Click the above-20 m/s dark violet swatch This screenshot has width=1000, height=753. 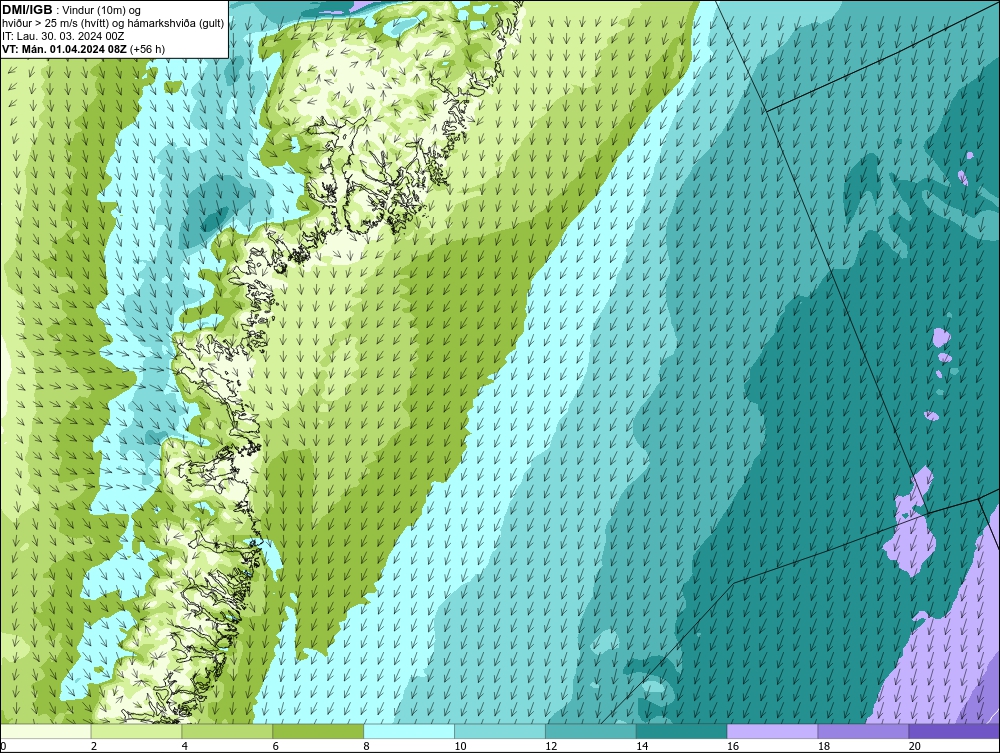pyautogui.click(x=954, y=731)
